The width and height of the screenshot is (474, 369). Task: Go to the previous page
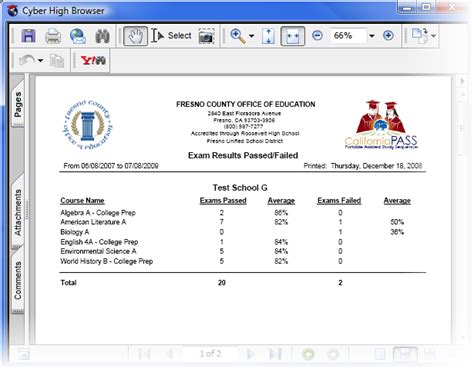click(x=169, y=354)
